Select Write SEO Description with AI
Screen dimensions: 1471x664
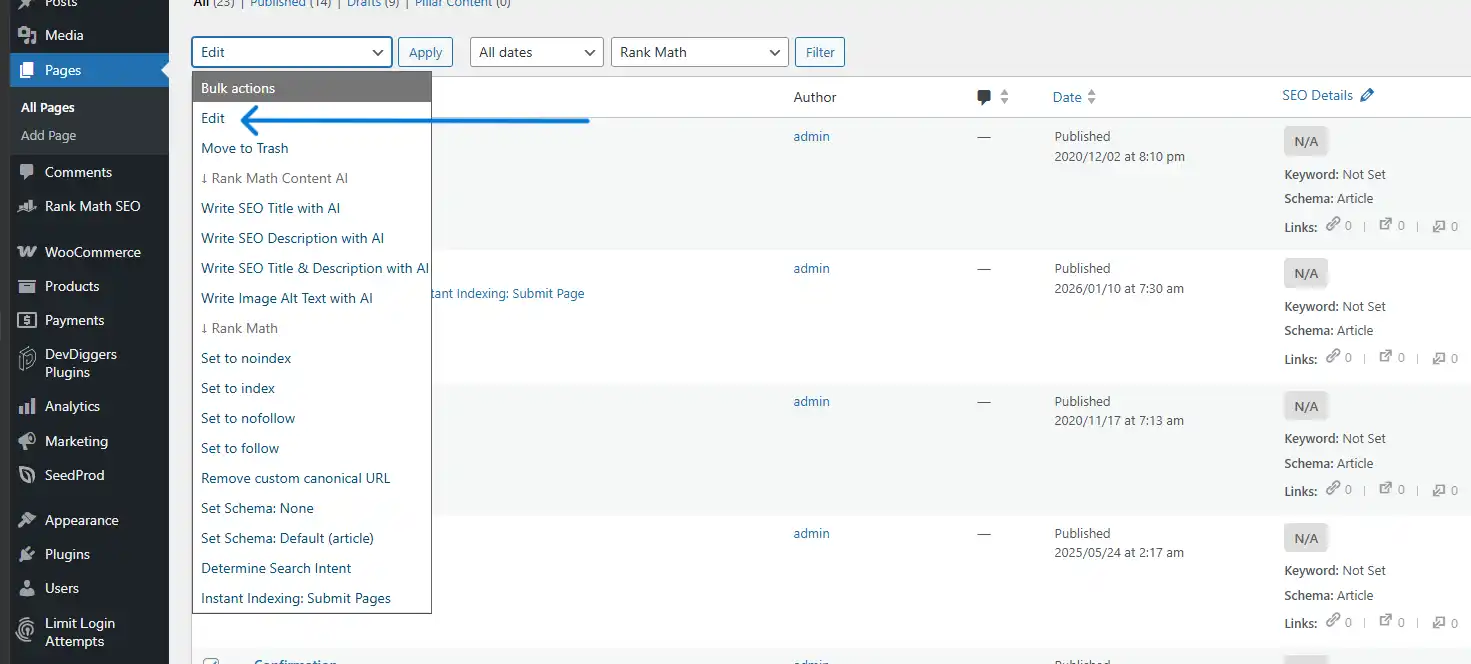coord(312,238)
